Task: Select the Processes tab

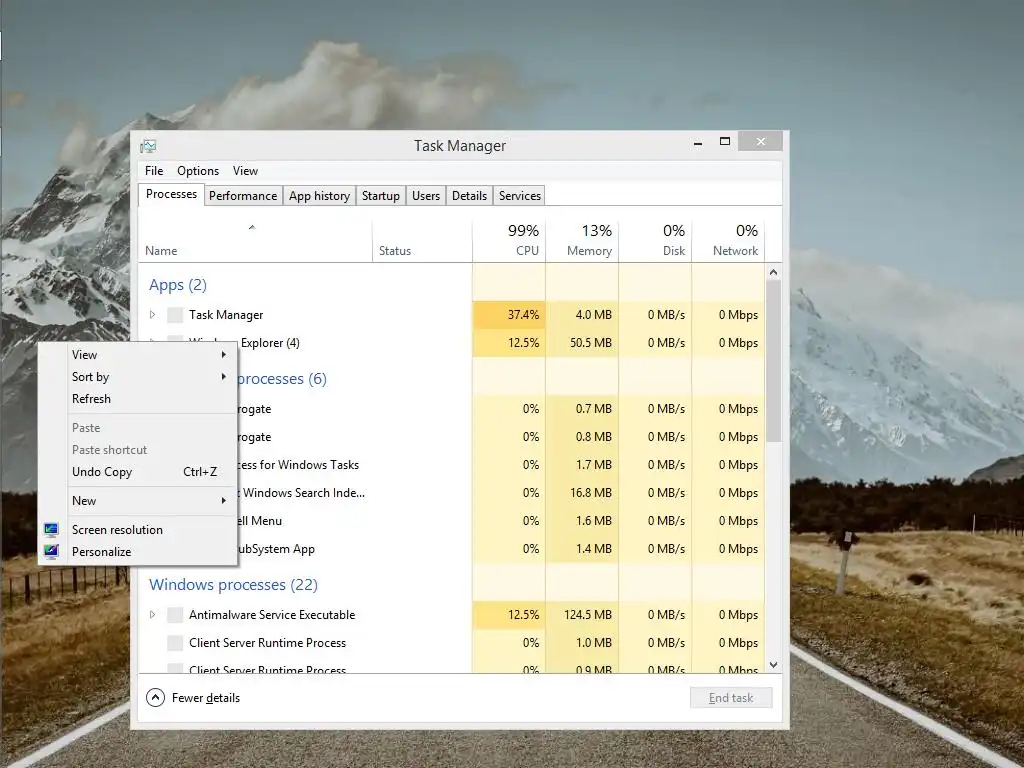Action: tap(171, 195)
